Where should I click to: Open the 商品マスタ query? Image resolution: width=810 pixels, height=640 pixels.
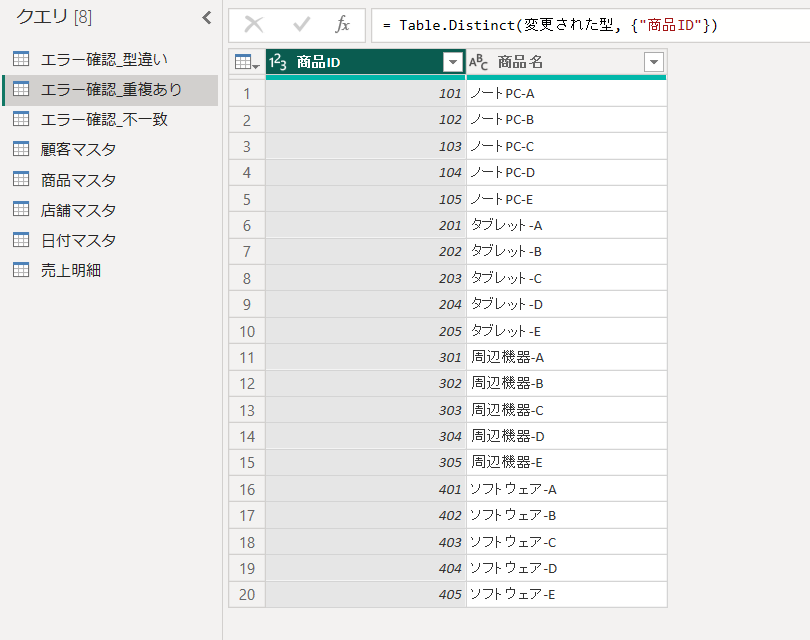point(111,180)
